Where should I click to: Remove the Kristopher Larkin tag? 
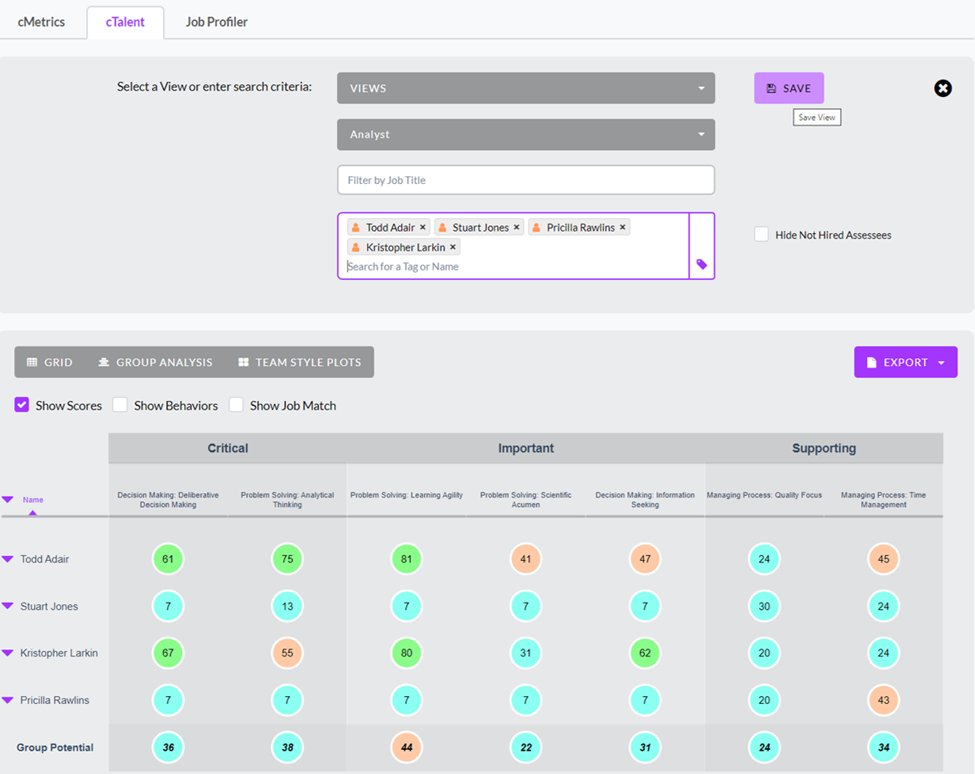coord(453,247)
